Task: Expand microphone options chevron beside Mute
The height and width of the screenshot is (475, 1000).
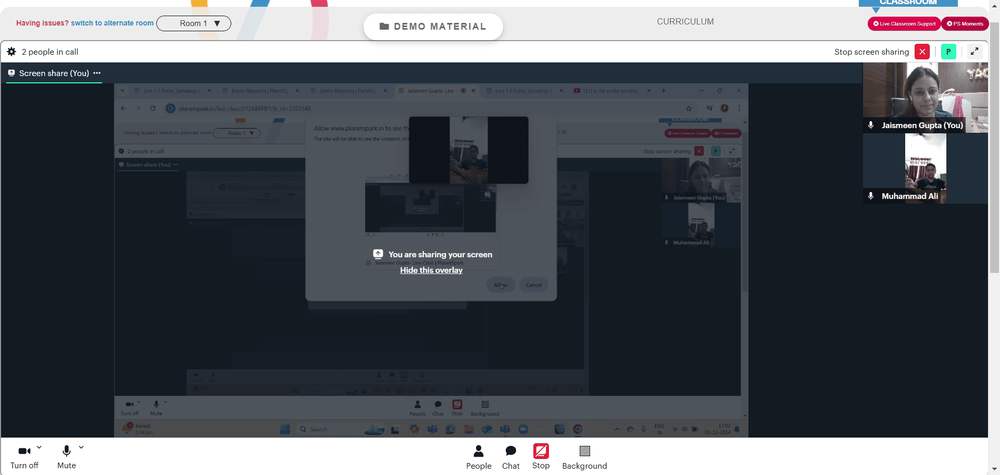Action: 81,448
